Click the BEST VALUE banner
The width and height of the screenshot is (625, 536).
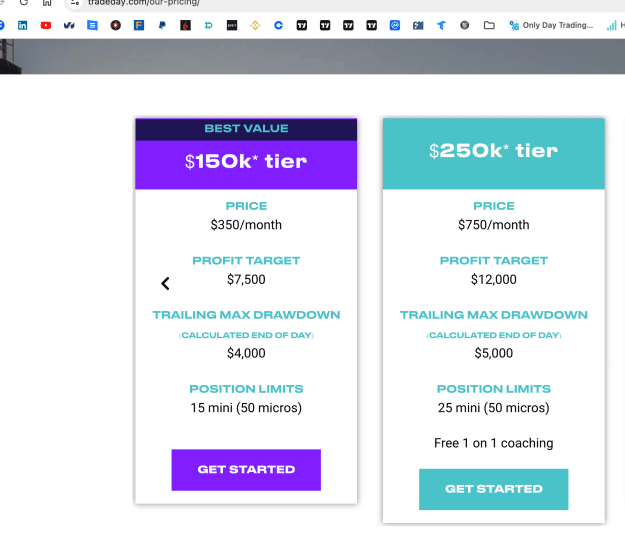pyautogui.click(x=246, y=129)
